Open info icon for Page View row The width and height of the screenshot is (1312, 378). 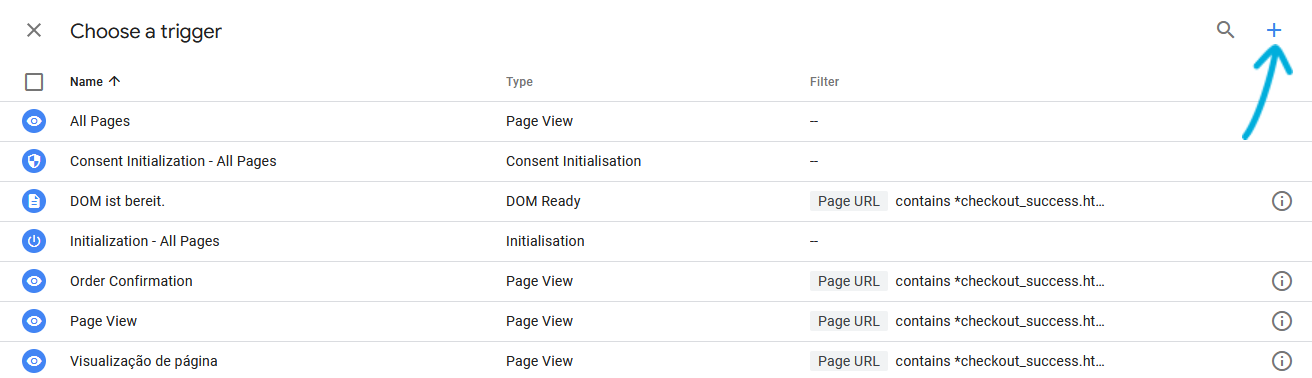click(x=1281, y=321)
